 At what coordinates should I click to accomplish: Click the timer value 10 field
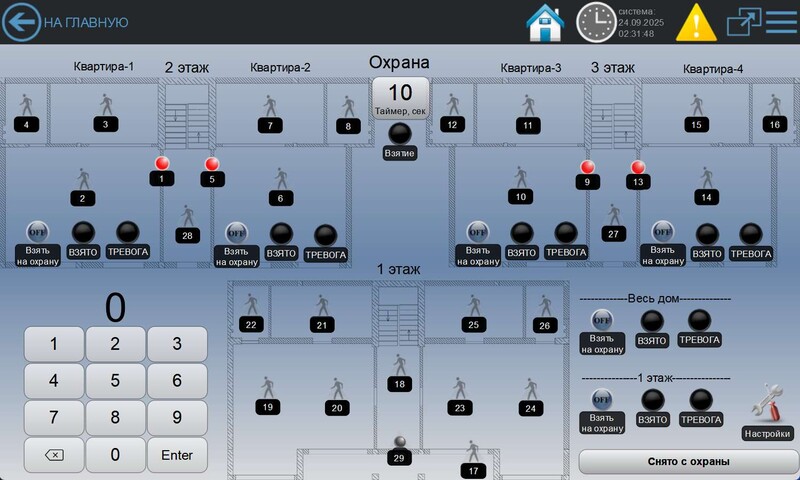pyautogui.click(x=400, y=97)
